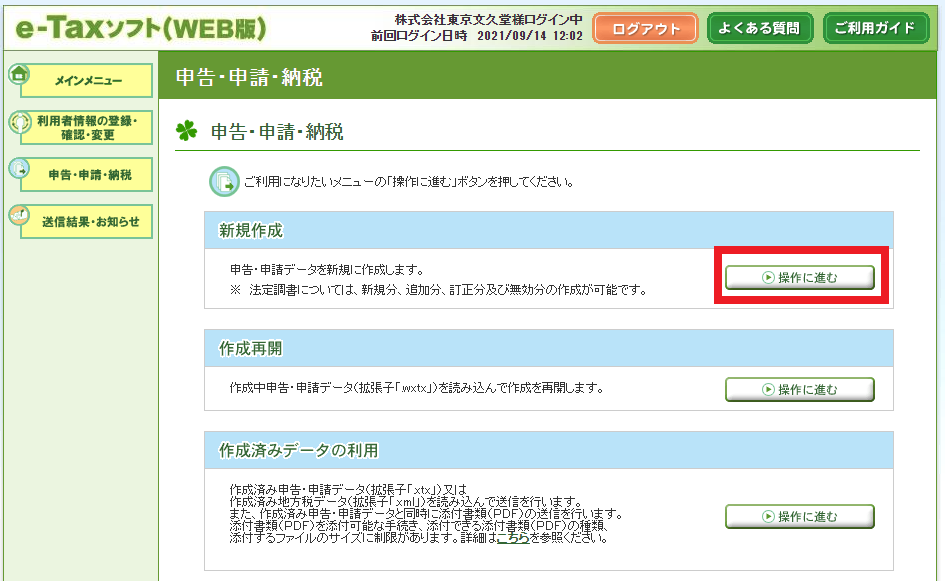The width and height of the screenshot is (945, 581).
Task: Click the e-Taxソフト(WEB版) logo
Action: point(141,28)
